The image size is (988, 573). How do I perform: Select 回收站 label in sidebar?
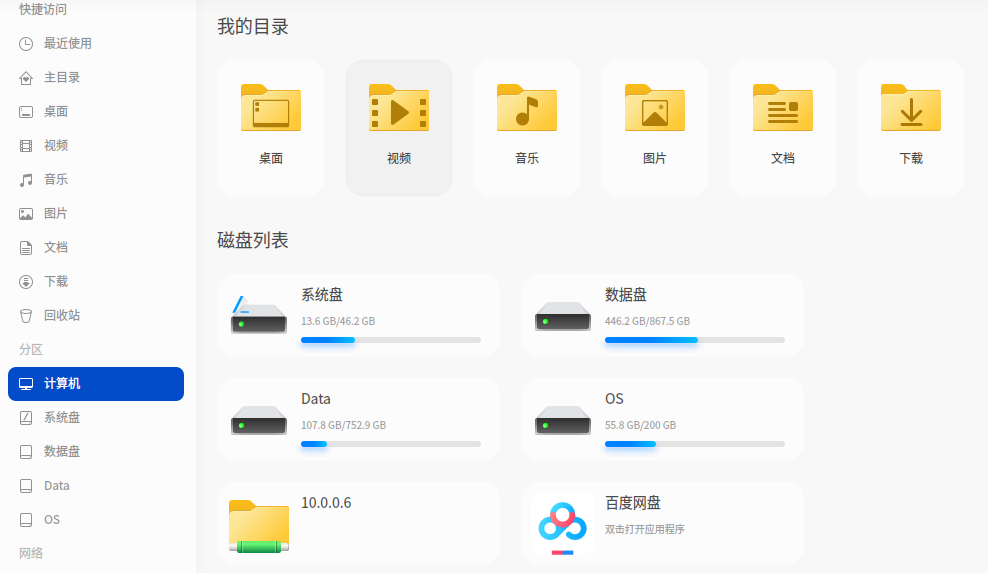coord(62,316)
